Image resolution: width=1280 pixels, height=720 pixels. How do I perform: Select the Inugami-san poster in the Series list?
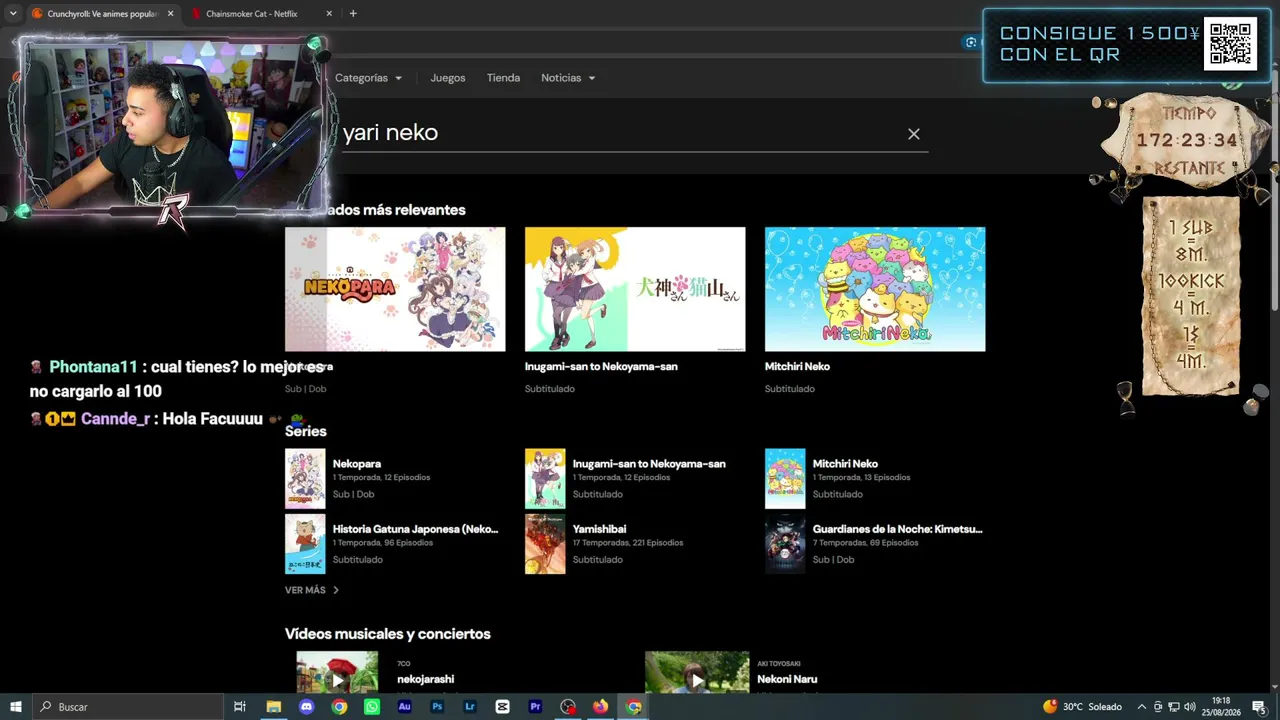(x=545, y=479)
